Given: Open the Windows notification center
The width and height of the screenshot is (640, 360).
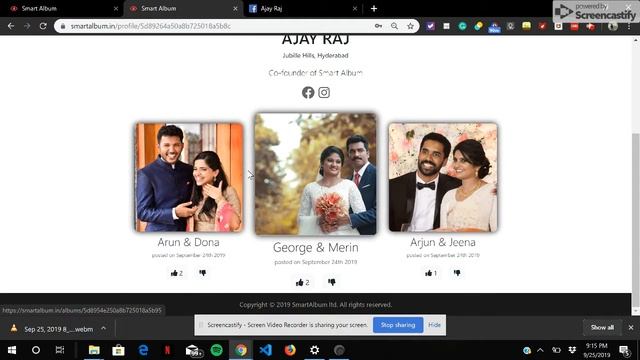Looking at the screenshot, I should pyautogui.click(x=624, y=350).
